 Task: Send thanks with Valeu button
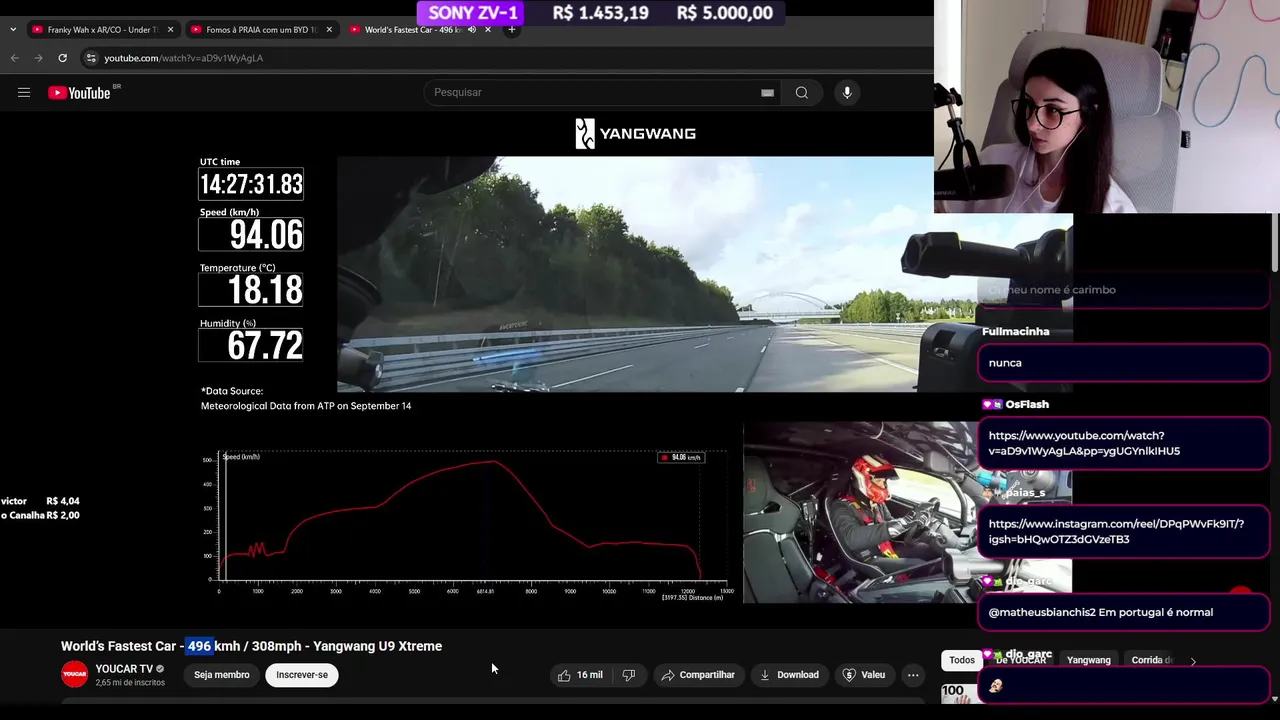[x=864, y=675]
